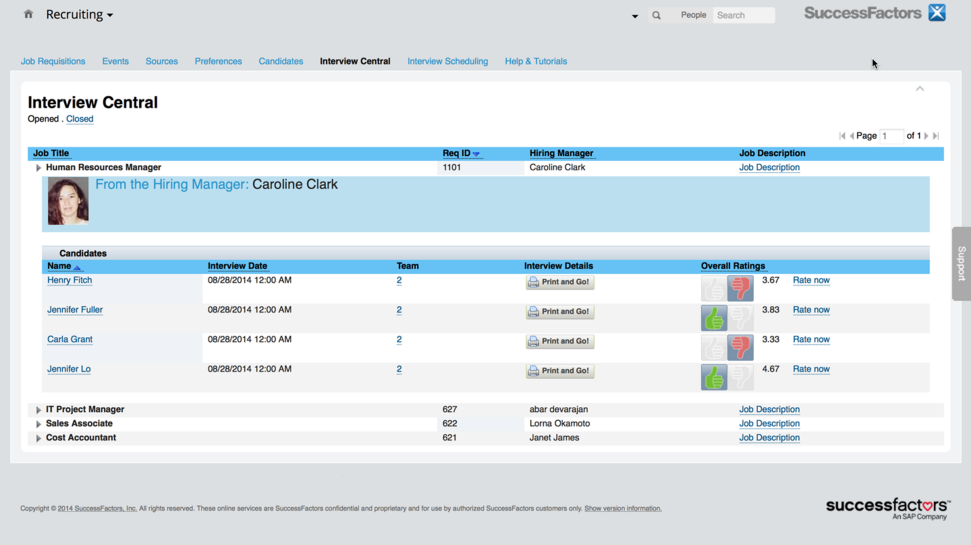
Task: Print and Go for Carla Grant
Action: (560, 341)
